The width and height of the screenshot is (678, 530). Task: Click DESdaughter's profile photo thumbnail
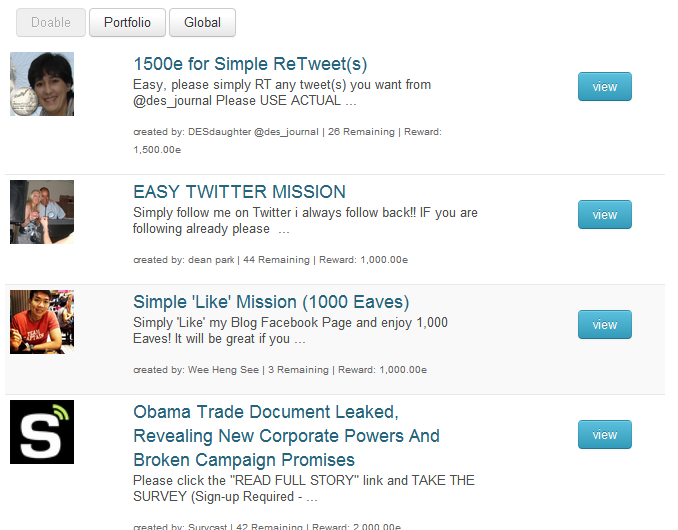[x=42, y=84]
